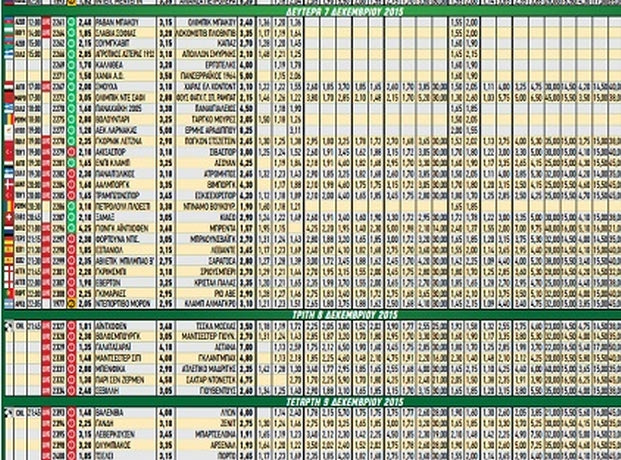Image resolution: width=621 pixels, height=460 pixels.
Task: Click the Cyprus flag in ΑΕΚ ΛΑΡΝΑΚΑΣ row
Action: click(x=8, y=130)
